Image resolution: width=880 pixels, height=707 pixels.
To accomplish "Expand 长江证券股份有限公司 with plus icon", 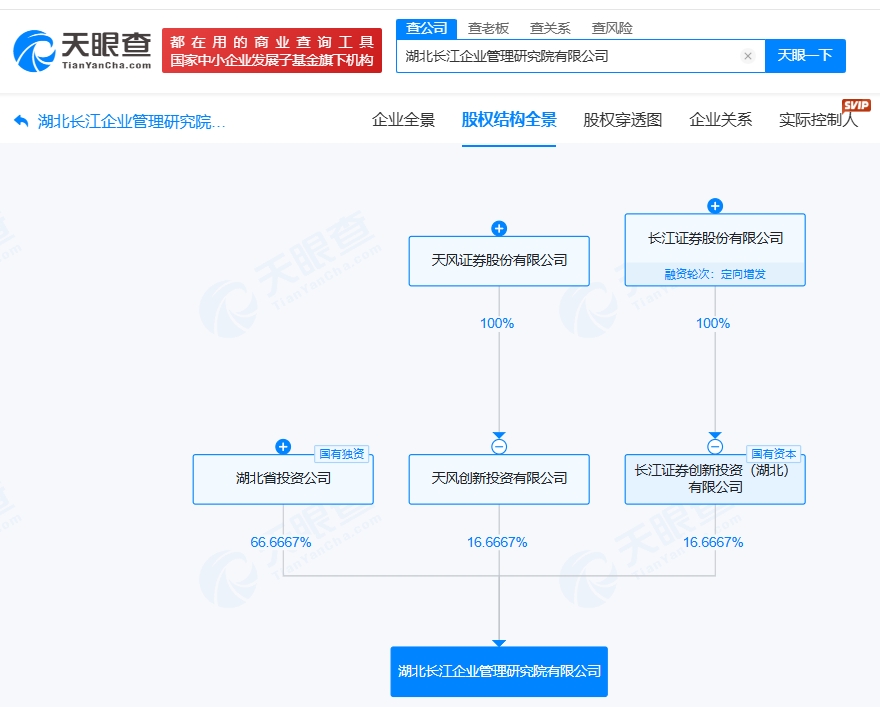I will (x=715, y=206).
